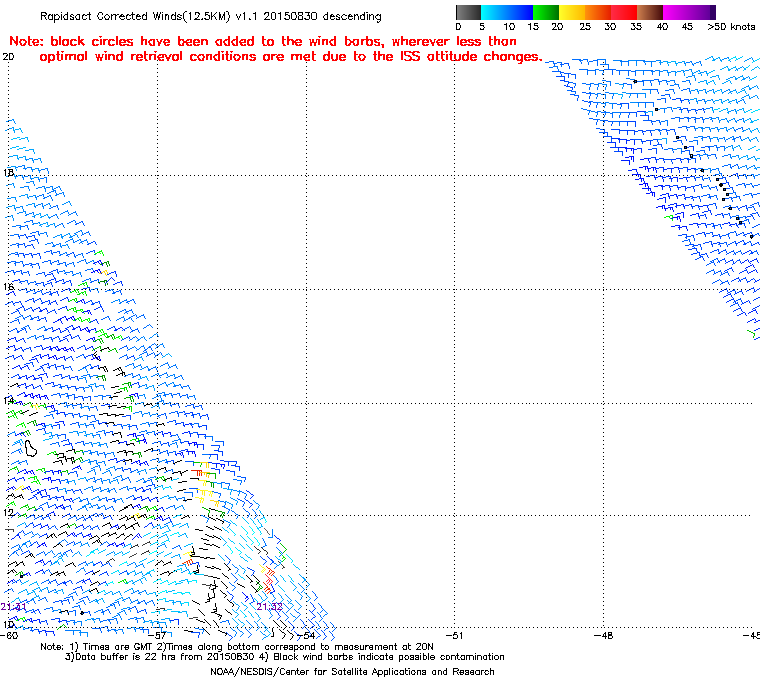This screenshot has width=760, height=688.
Task: Click the latitude label 12
Action: [8, 512]
